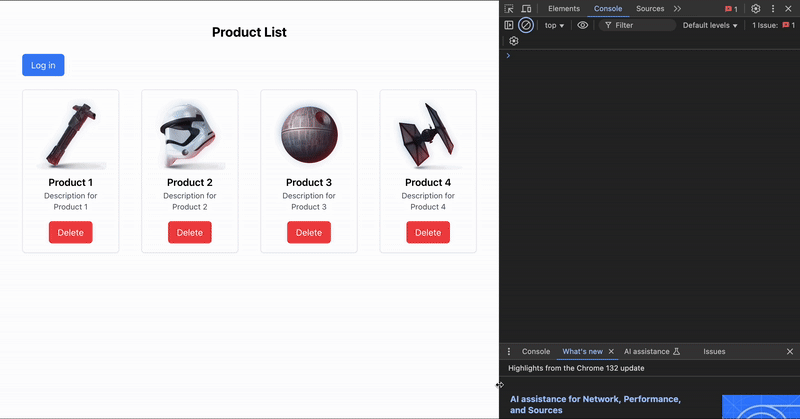
Task: Switch to the Sources tab
Action: coord(650,9)
